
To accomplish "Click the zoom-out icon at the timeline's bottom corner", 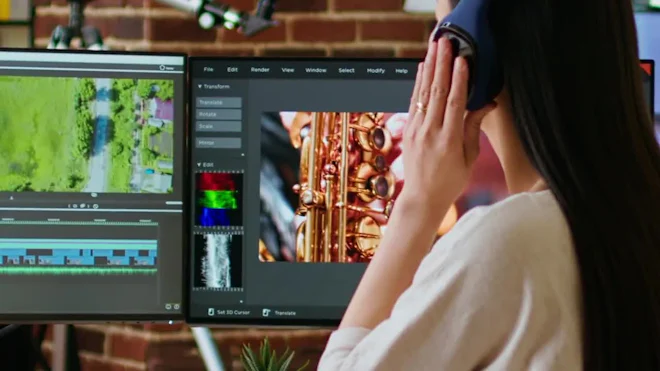I will (x=168, y=307).
